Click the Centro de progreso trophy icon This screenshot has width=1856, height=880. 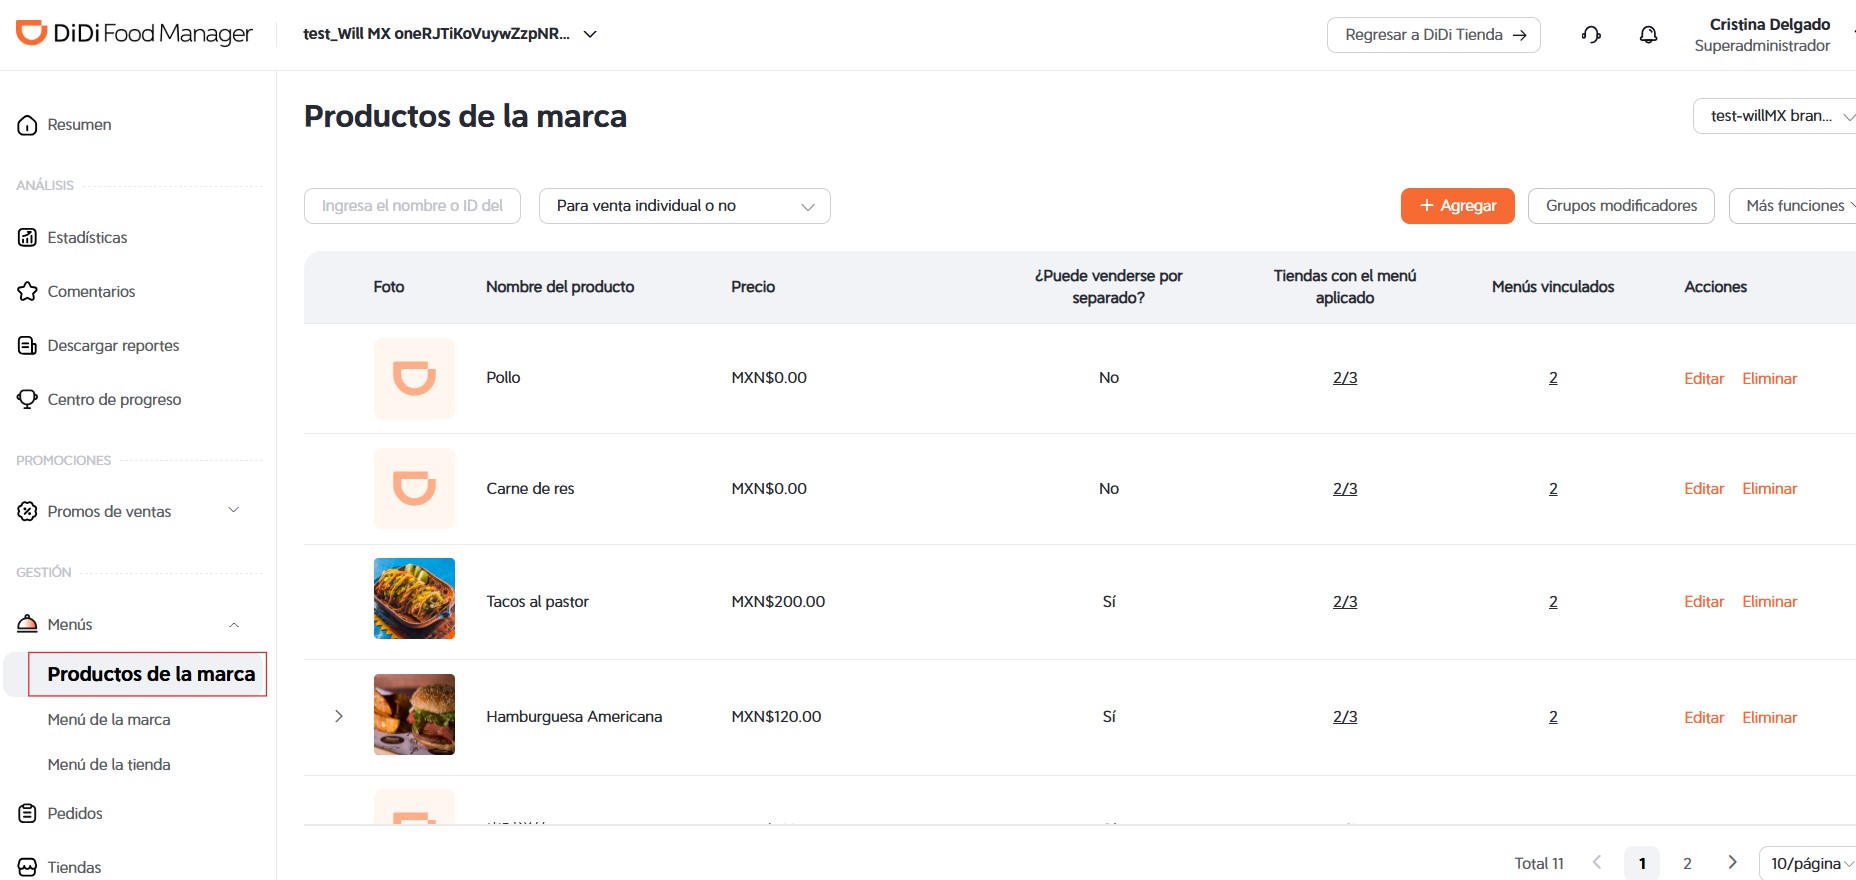[27, 399]
